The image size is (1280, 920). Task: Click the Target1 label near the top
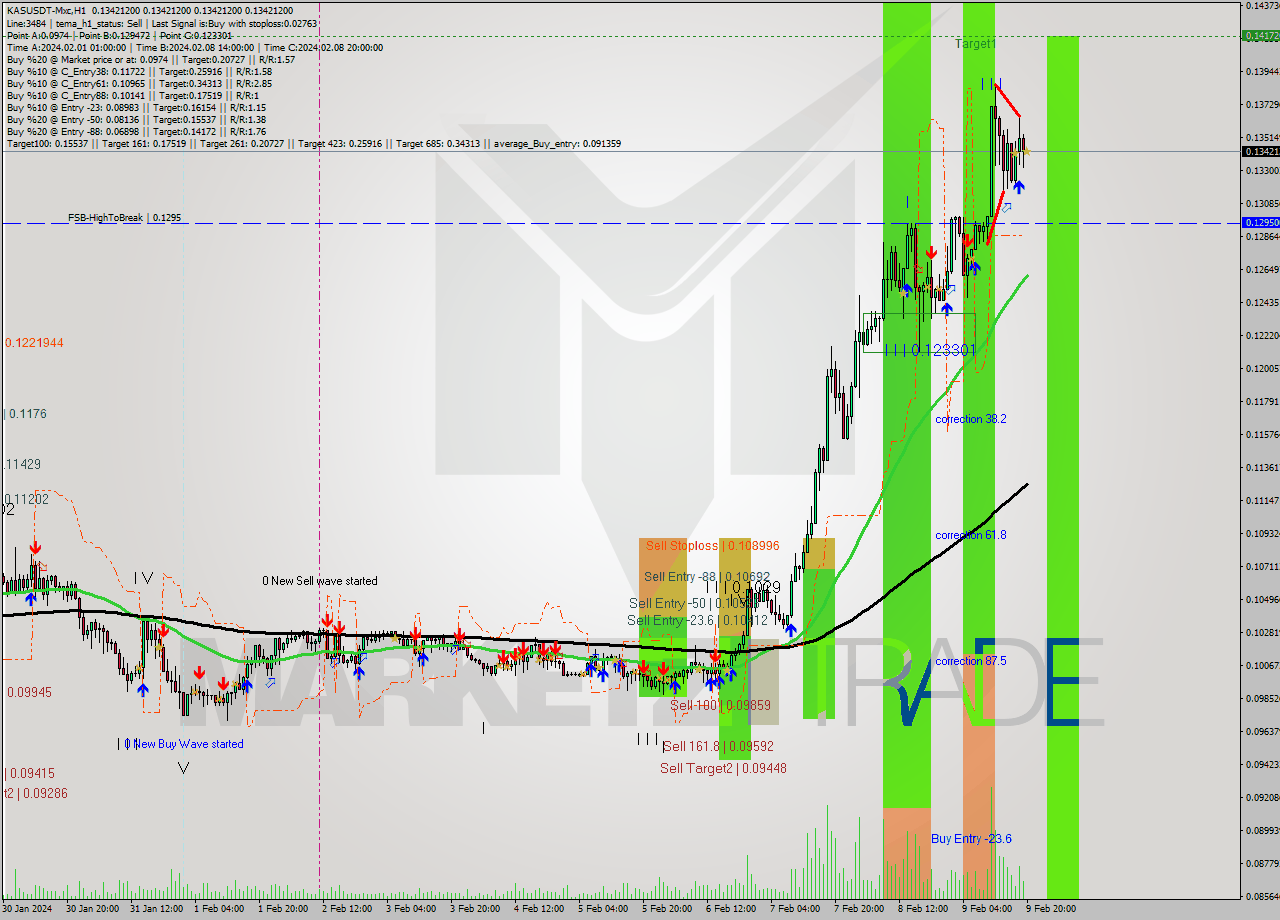(x=975, y=44)
